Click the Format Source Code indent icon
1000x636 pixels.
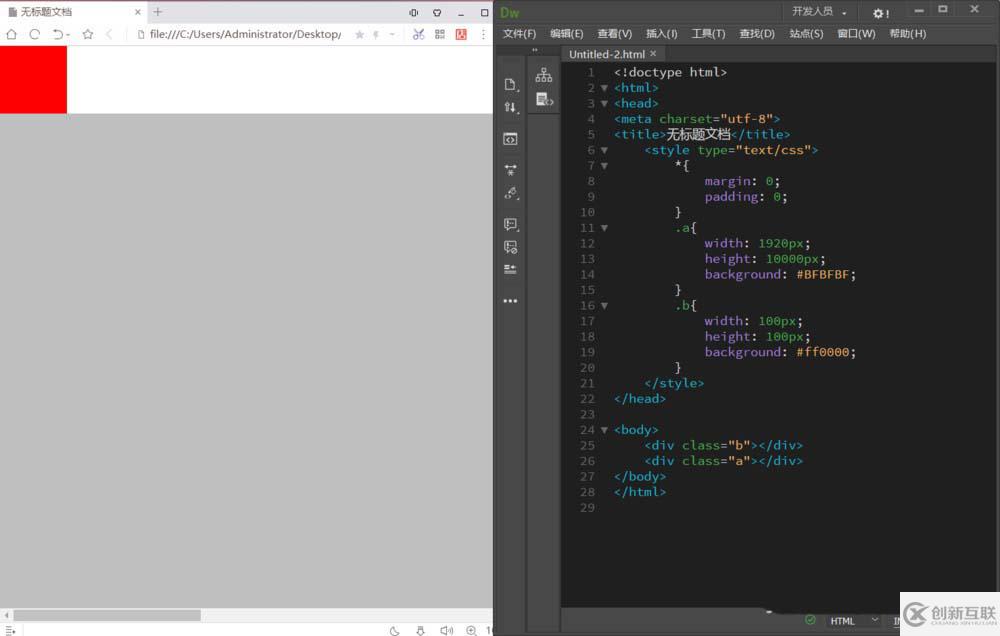[510, 269]
